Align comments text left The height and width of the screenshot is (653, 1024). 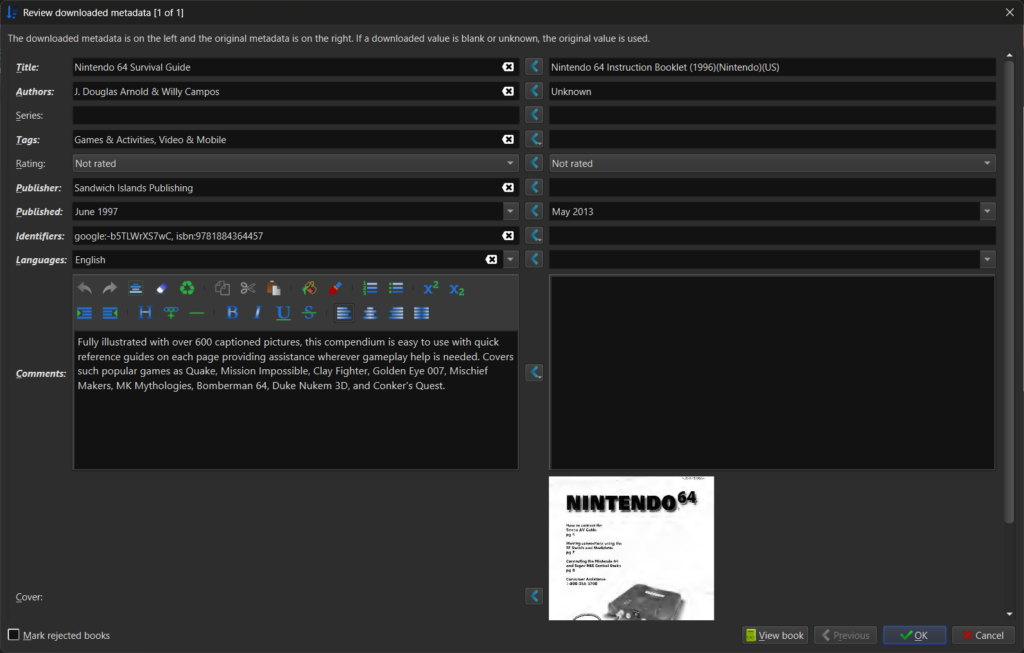pyautogui.click(x=344, y=313)
